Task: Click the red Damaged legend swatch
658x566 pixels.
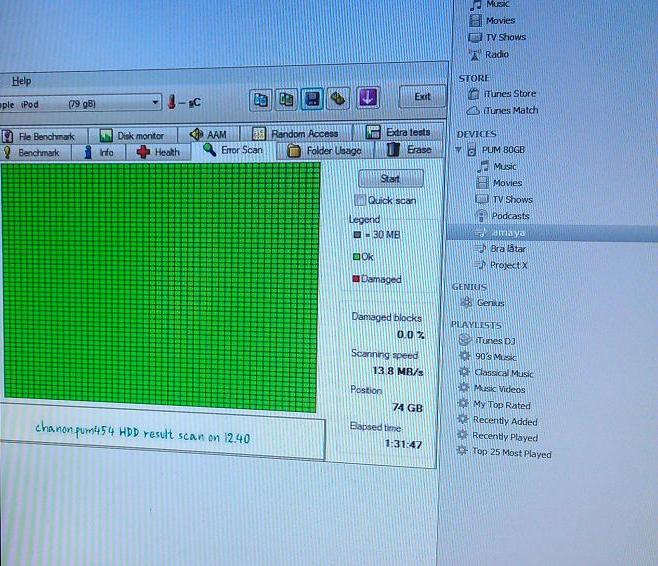Action: tap(356, 280)
